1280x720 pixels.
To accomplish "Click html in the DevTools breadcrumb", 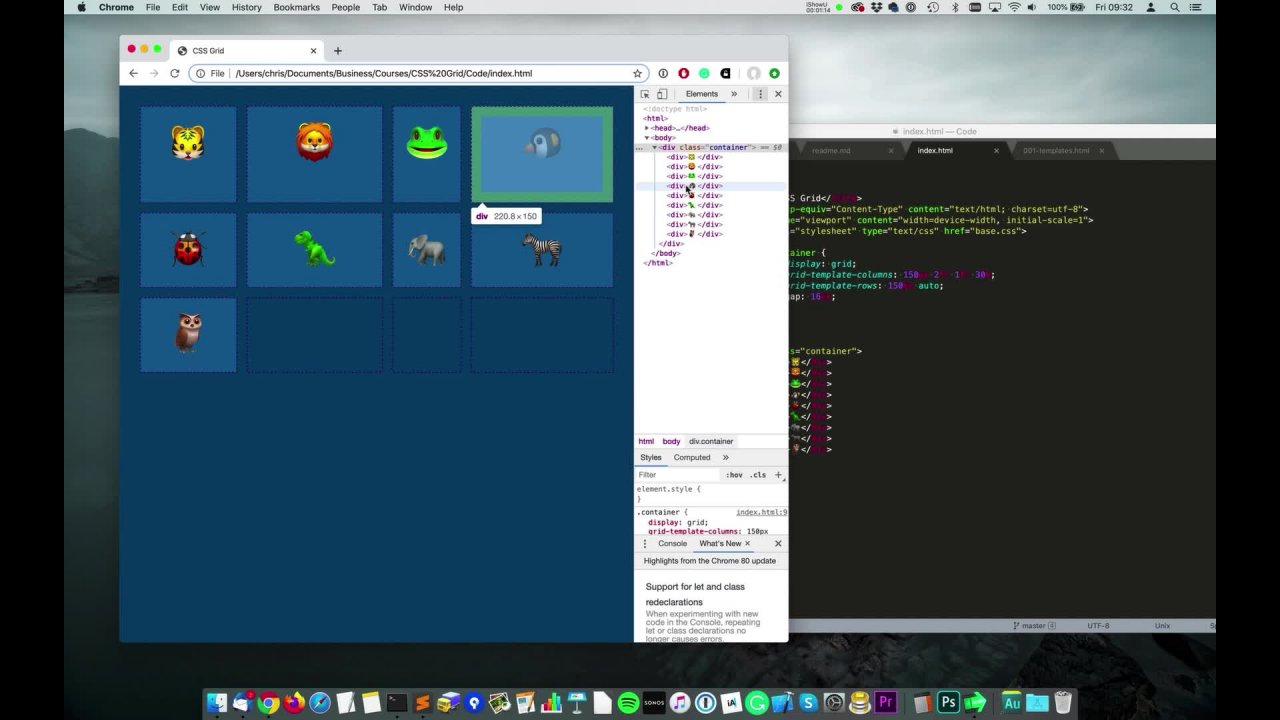I will click(x=646, y=441).
